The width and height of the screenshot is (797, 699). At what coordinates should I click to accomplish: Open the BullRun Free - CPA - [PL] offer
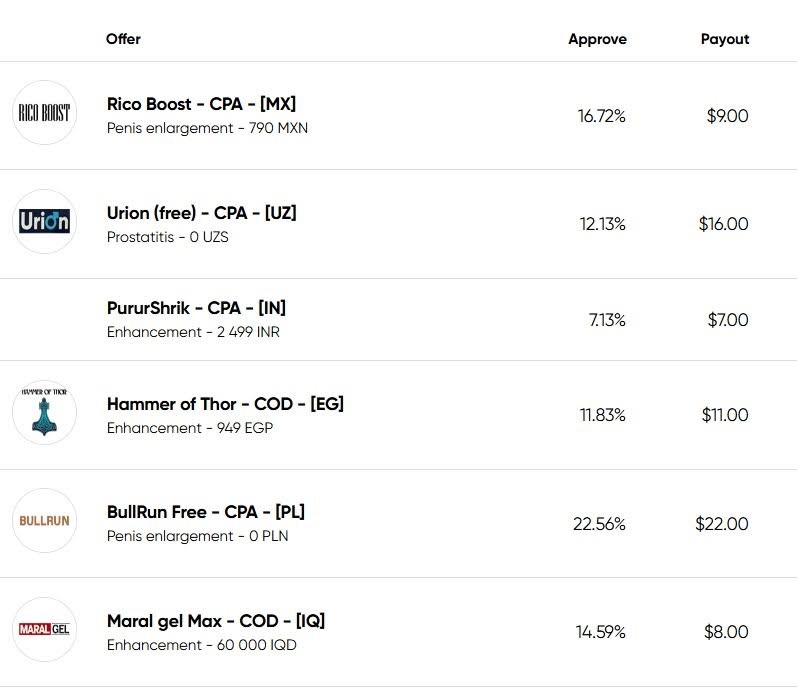pyautogui.click(x=205, y=512)
